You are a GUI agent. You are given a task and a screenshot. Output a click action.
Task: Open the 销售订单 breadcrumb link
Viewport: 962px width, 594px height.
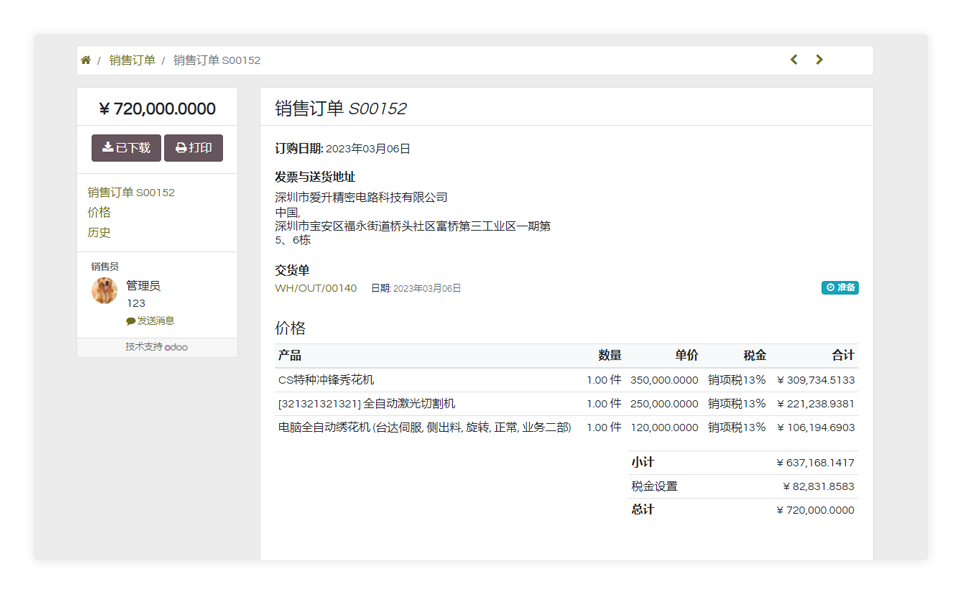[x=132, y=60]
